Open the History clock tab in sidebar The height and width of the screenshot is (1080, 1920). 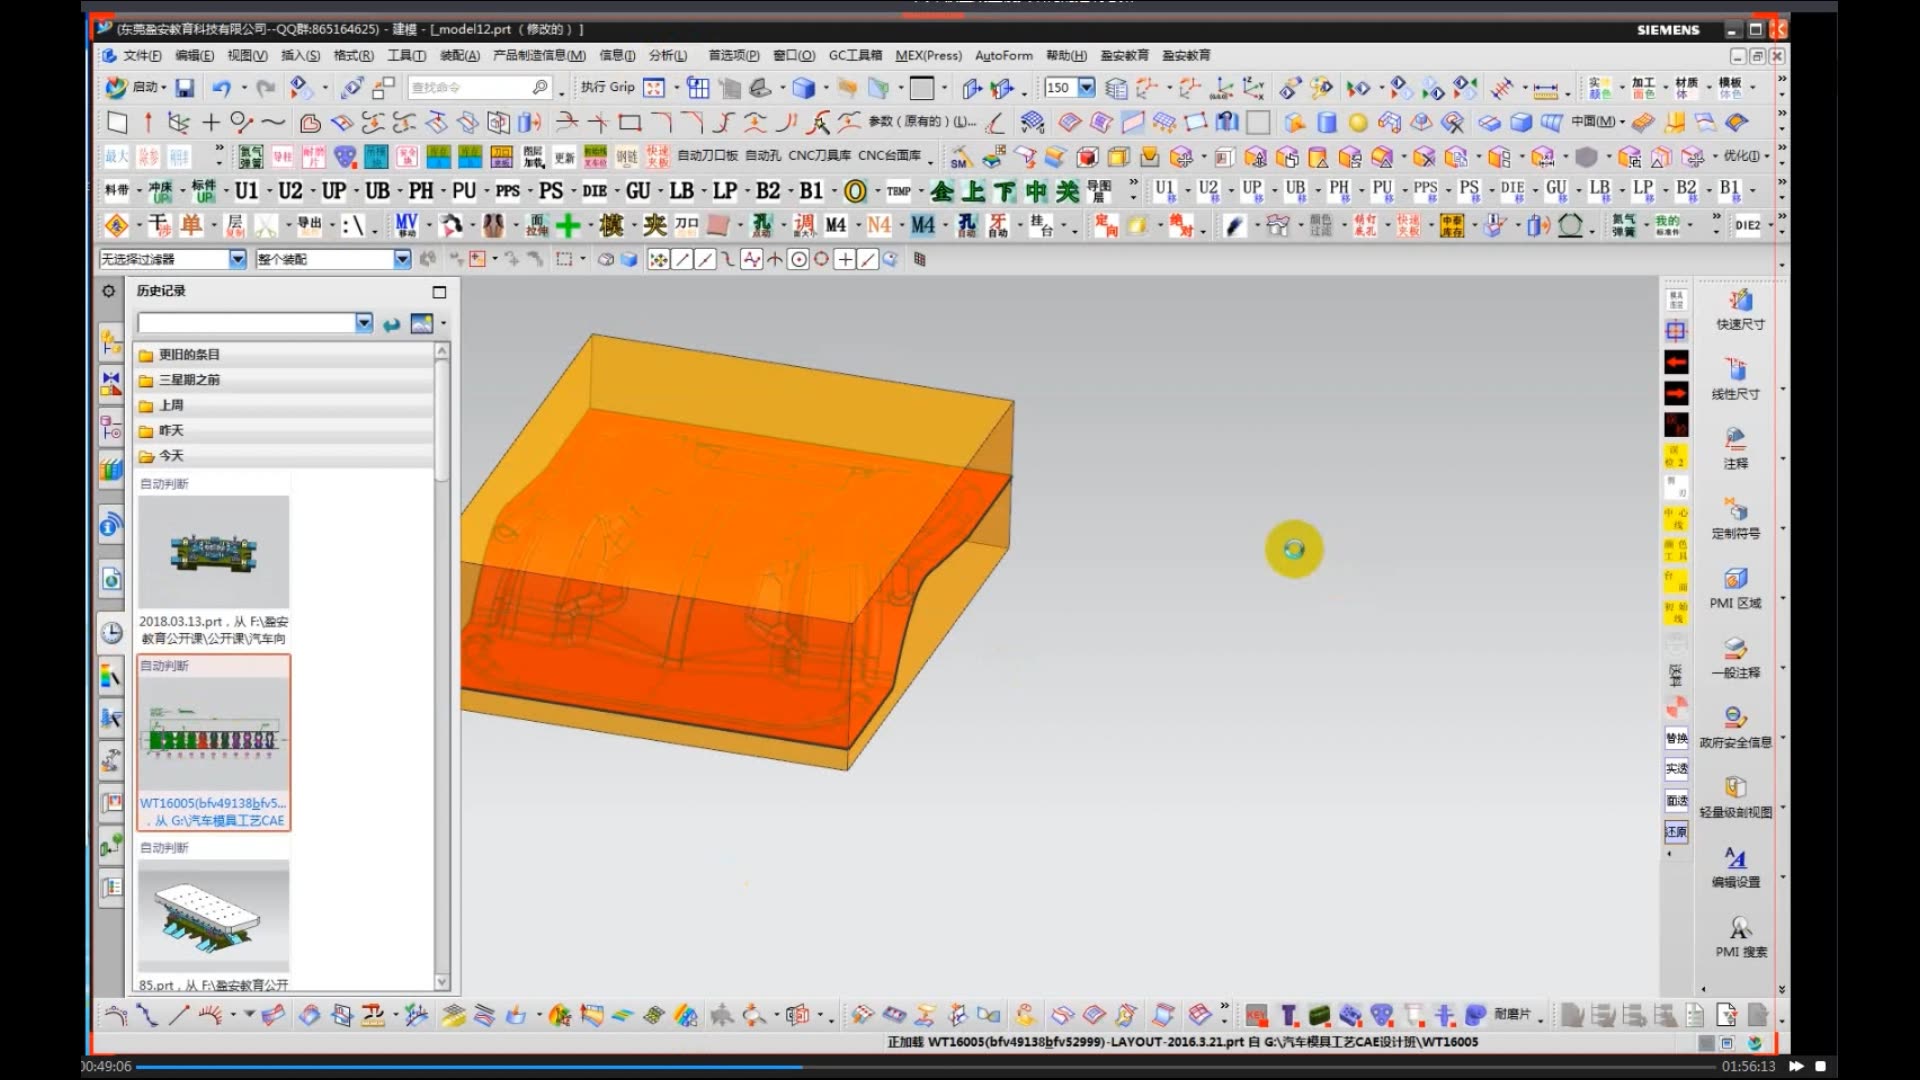pos(112,633)
